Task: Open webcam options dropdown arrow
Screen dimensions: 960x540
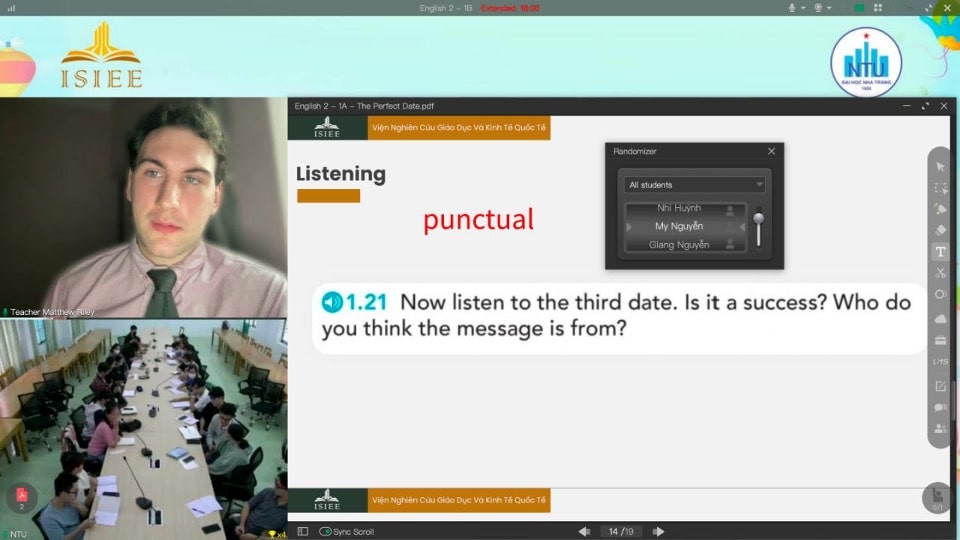Action: (829, 9)
